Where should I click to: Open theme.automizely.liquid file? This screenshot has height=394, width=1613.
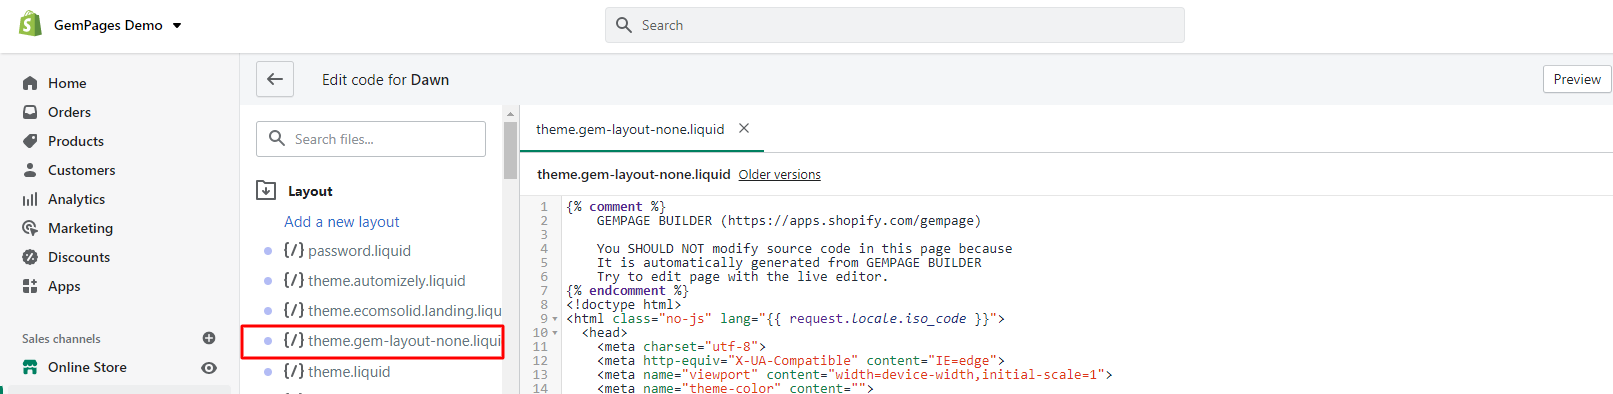[x=386, y=281]
